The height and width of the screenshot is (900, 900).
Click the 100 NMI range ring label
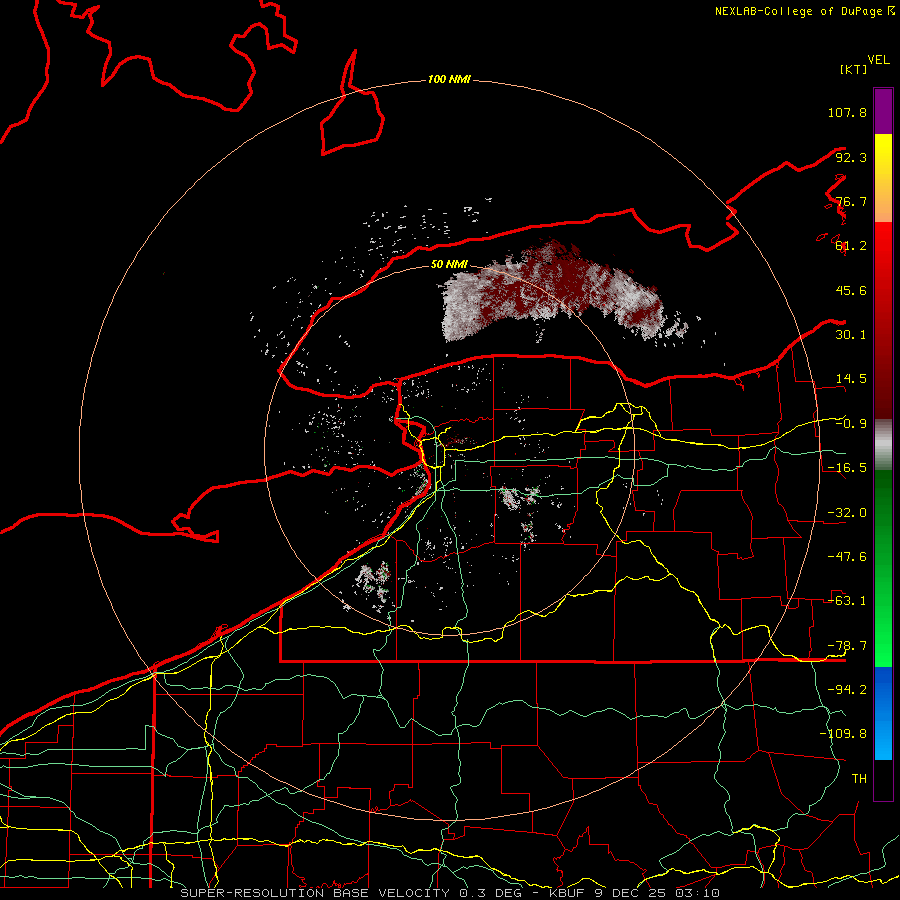pos(449,79)
